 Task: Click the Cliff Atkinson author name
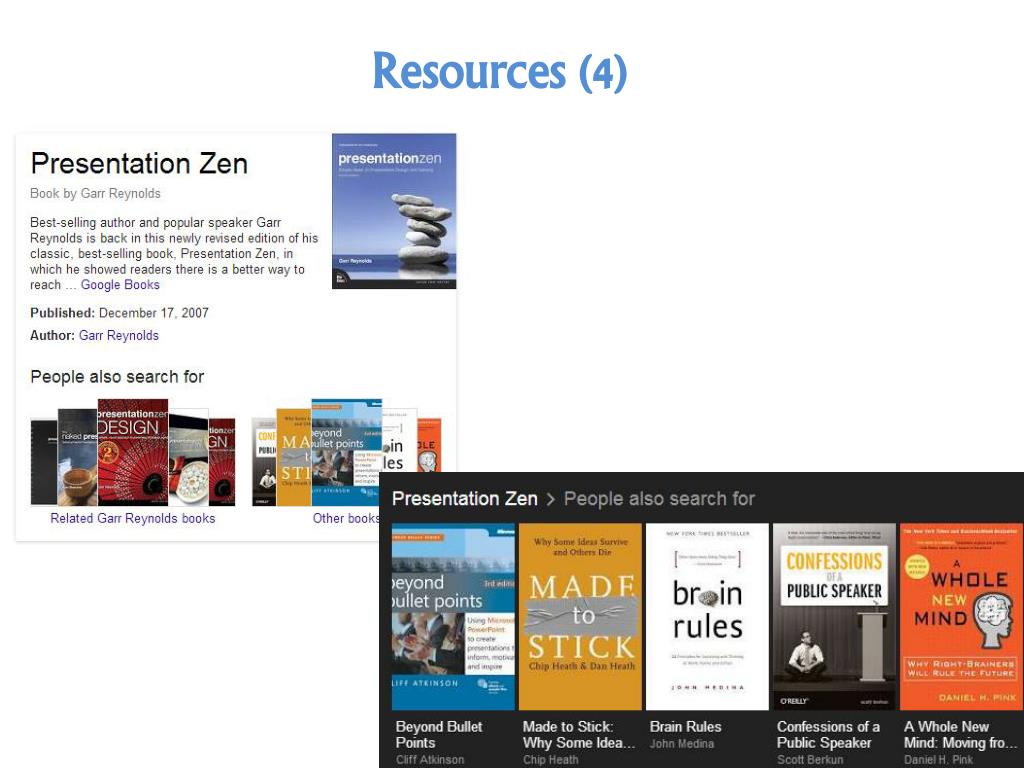click(x=430, y=760)
